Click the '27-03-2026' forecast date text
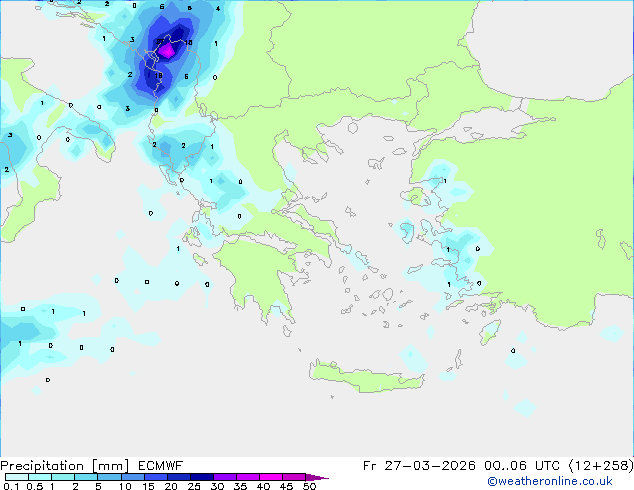This screenshot has width=634, height=490. (x=429, y=466)
